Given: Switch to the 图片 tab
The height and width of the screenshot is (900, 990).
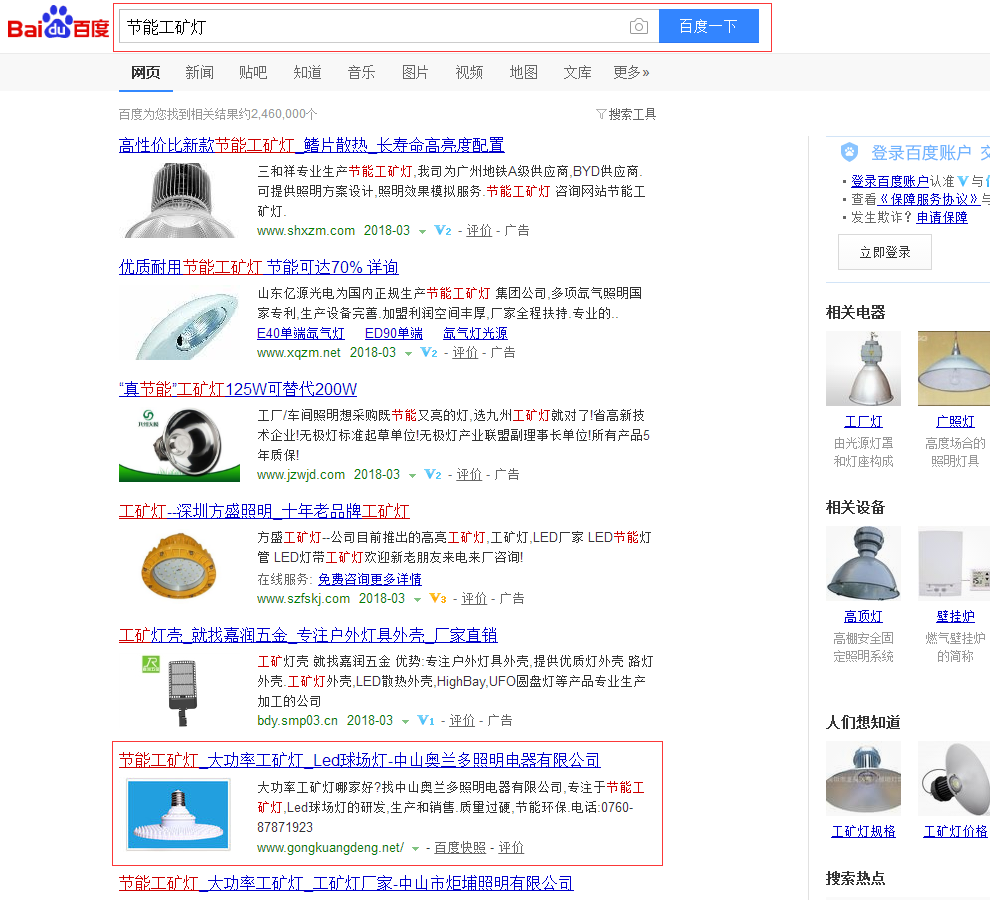Looking at the screenshot, I should [415, 72].
